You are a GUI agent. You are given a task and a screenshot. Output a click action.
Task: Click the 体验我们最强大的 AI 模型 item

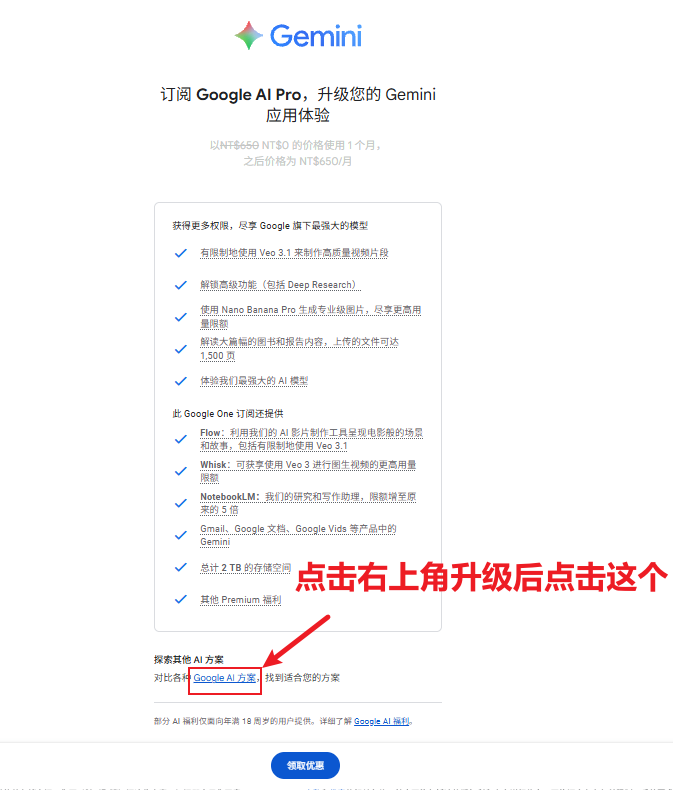254,381
